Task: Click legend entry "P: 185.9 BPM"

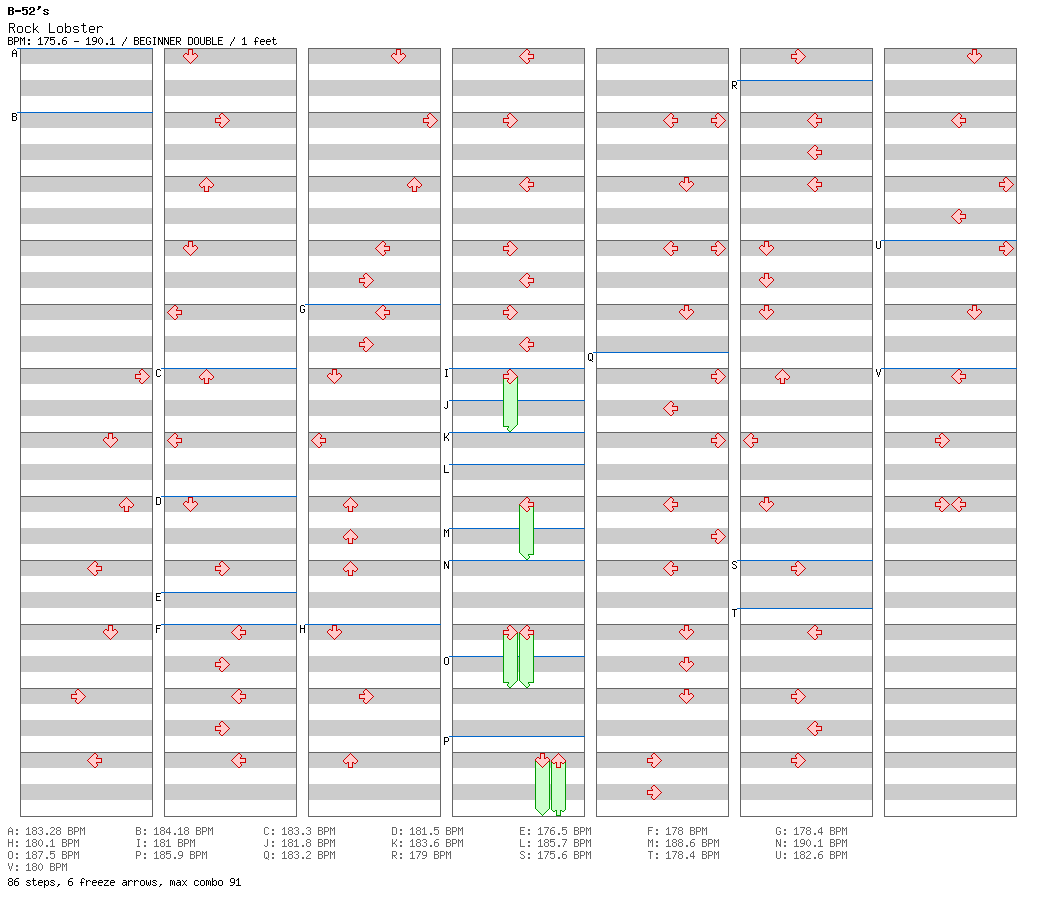Action: coord(171,856)
